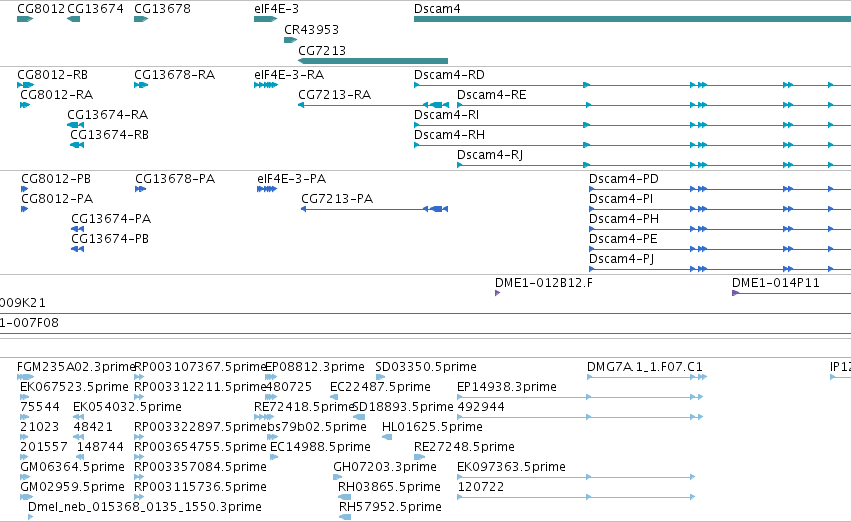
Task: Select the RP003312211.5prime EST label
Action: (200, 387)
